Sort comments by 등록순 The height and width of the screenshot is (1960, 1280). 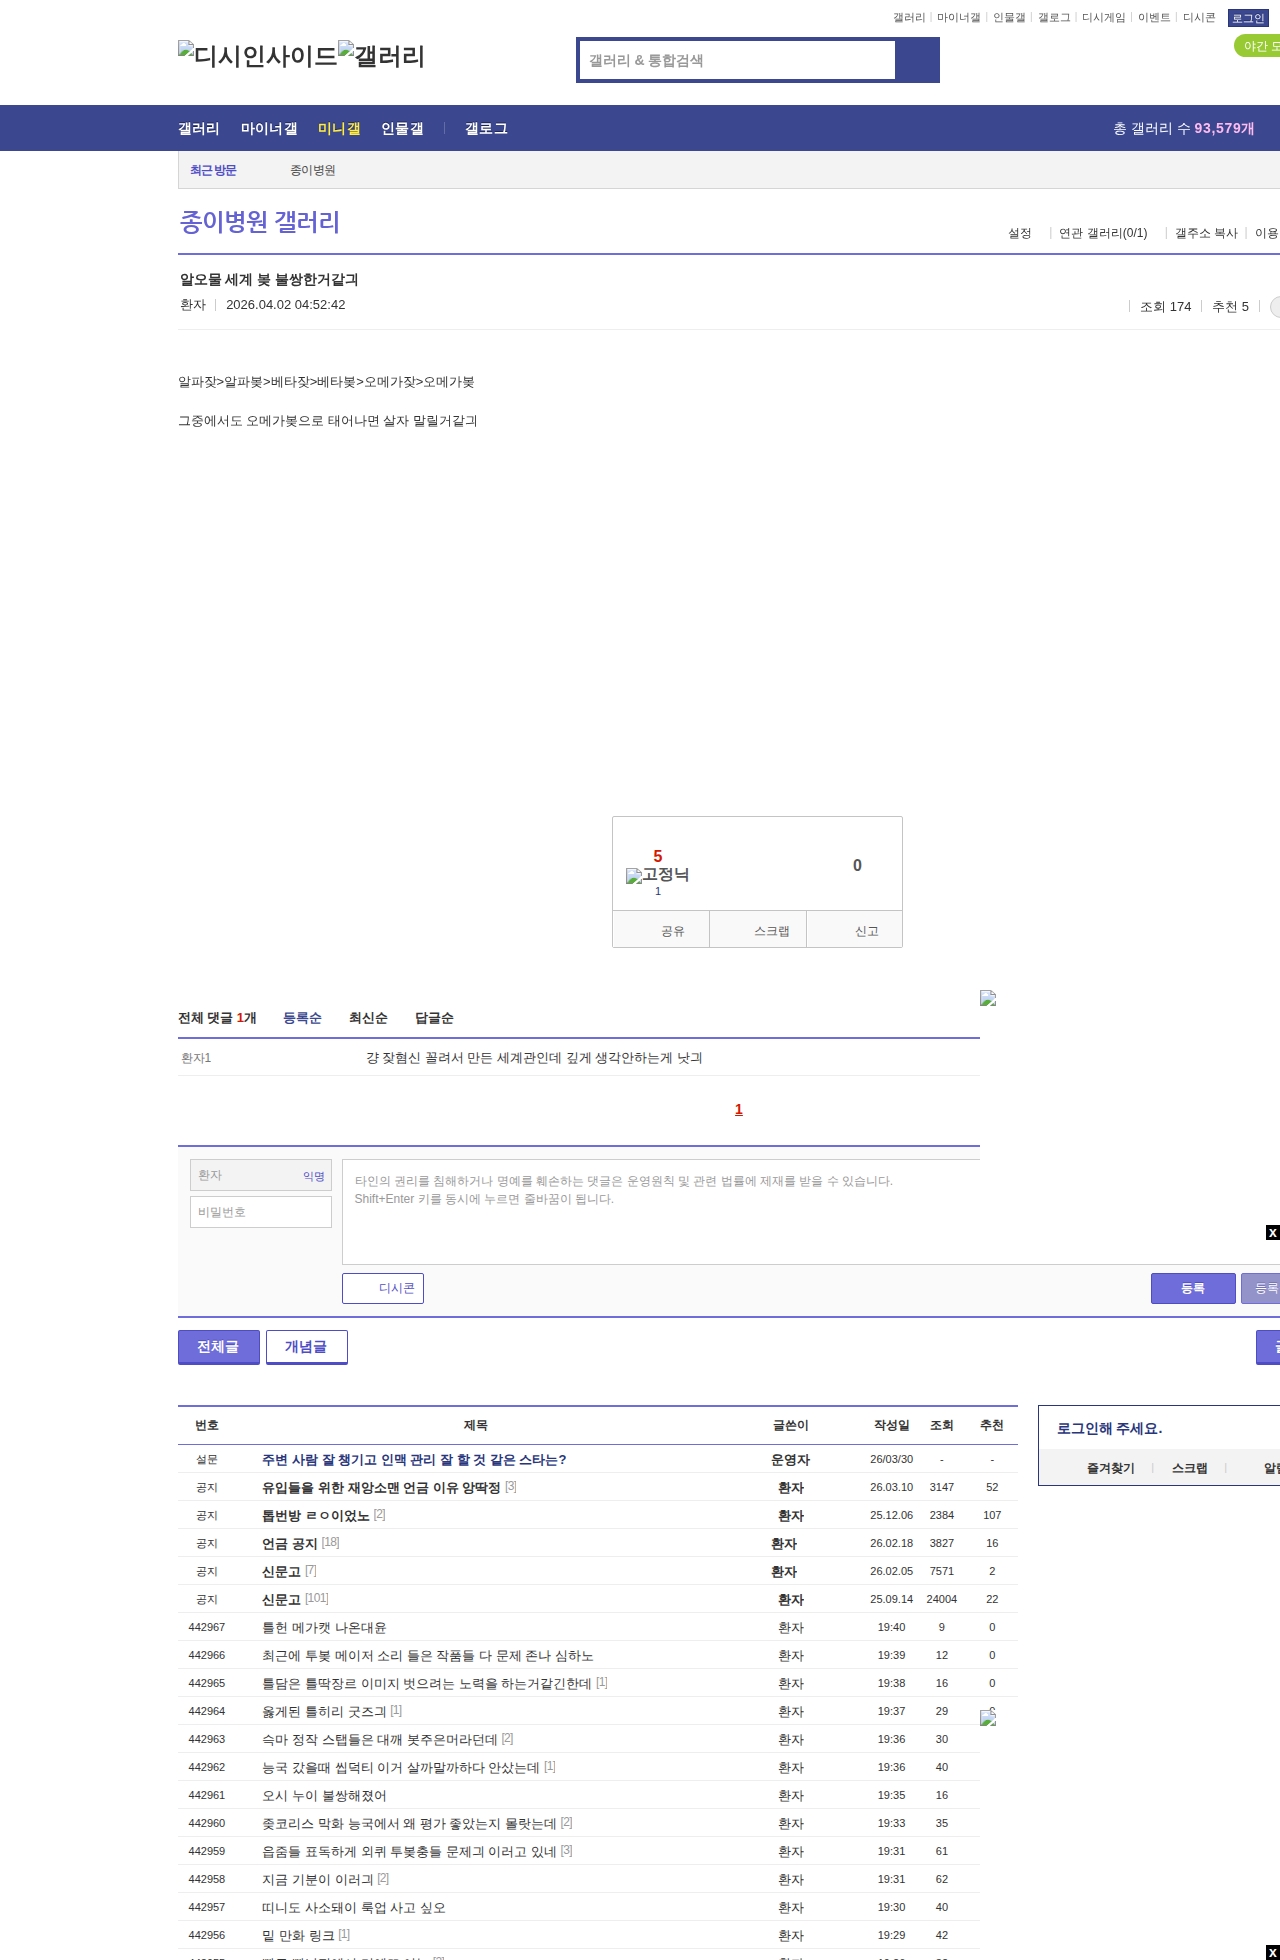[302, 1018]
